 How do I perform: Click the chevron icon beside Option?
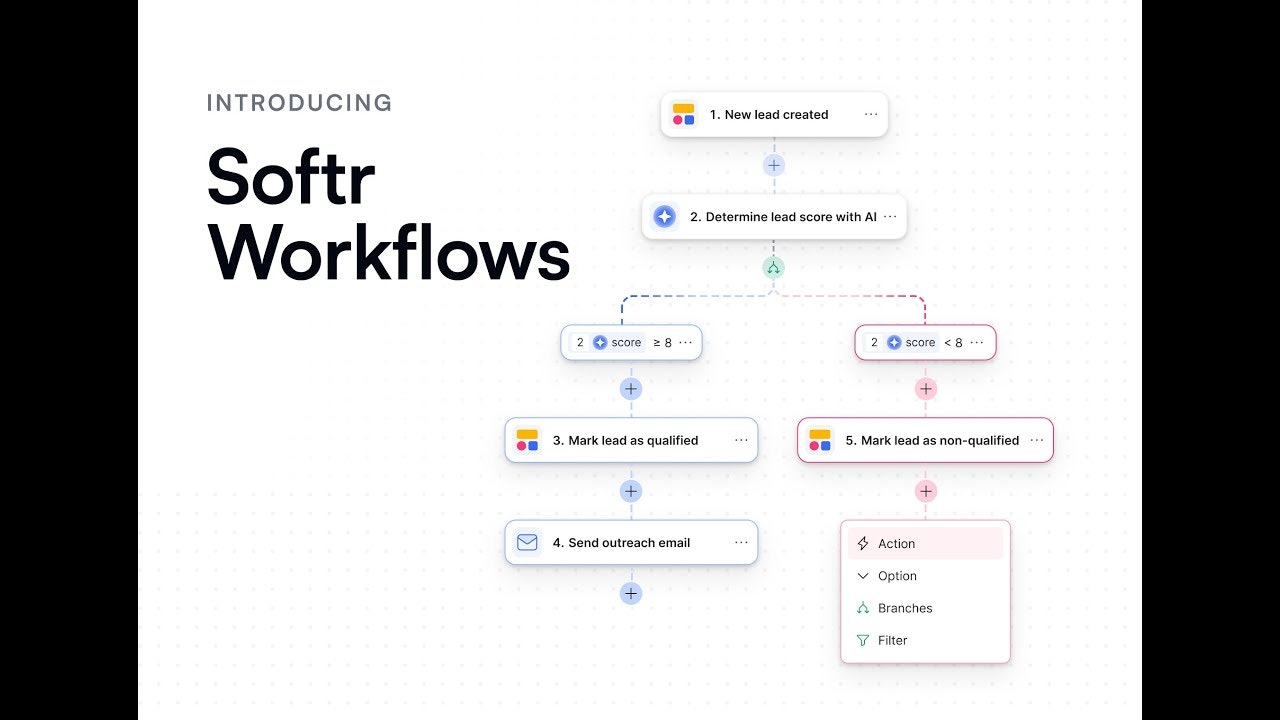[864, 576]
